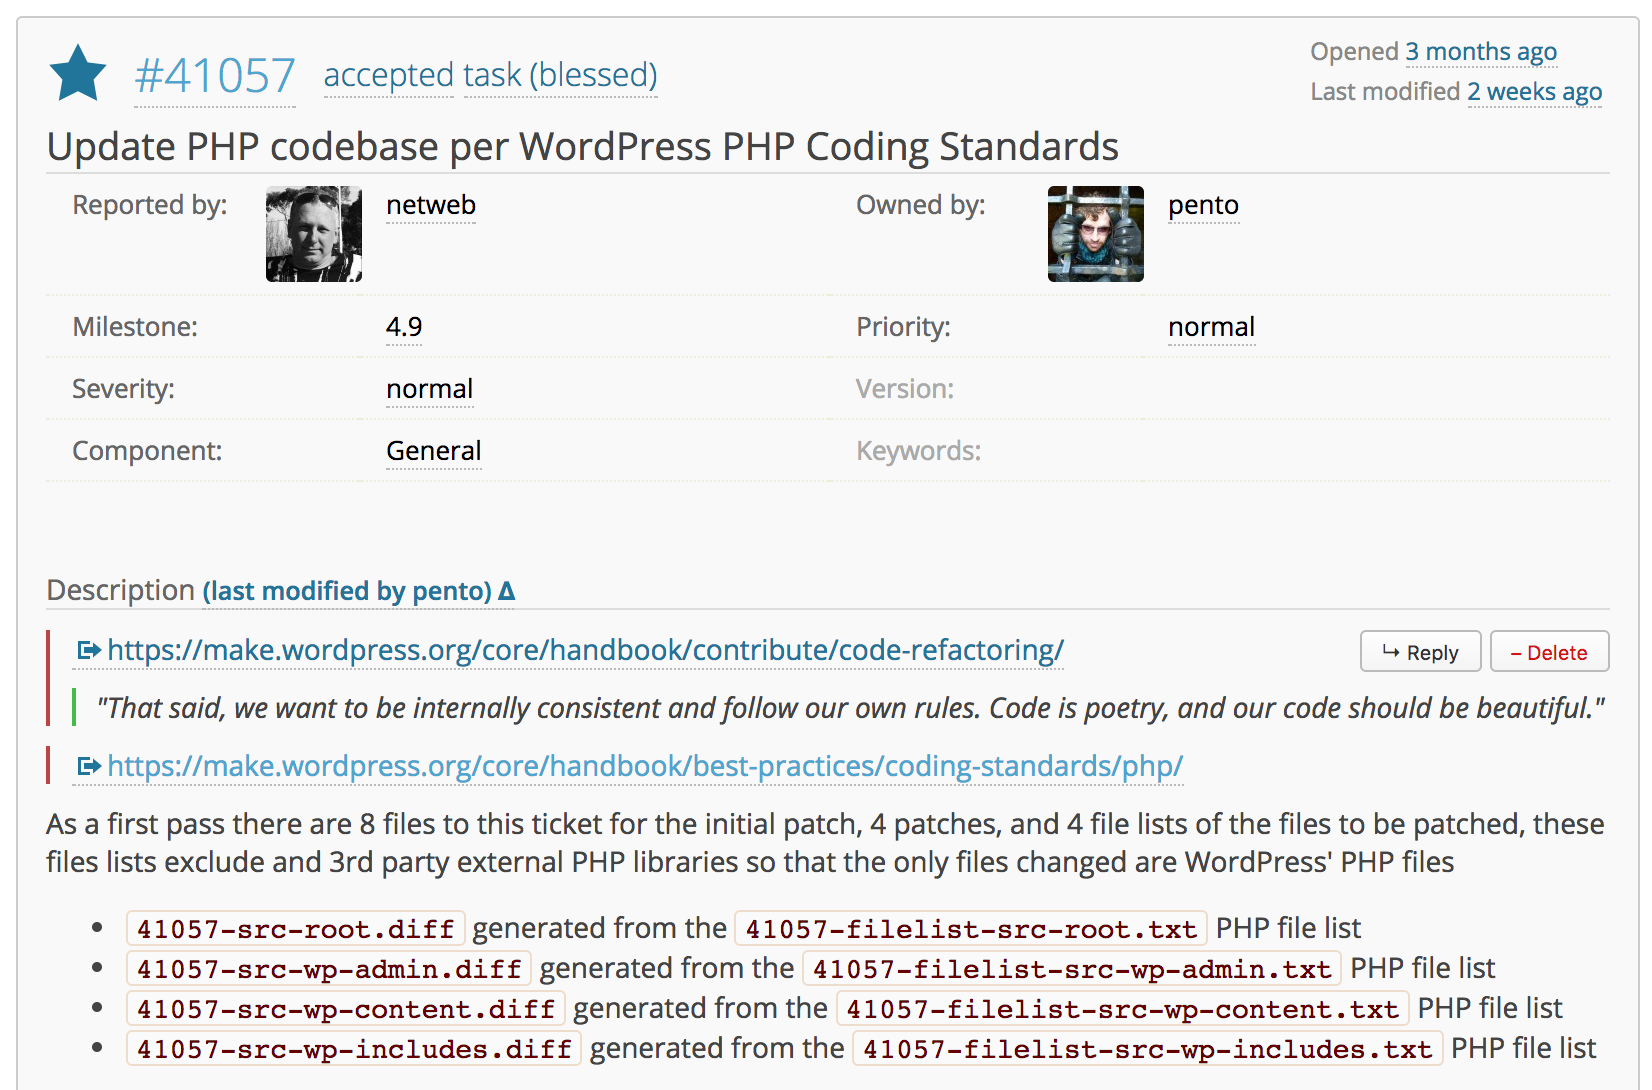Image resolution: width=1652 pixels, height=1090 pixels.
Task: Select the '41057-src-root.diff' filename
Action: click(296, 929)
